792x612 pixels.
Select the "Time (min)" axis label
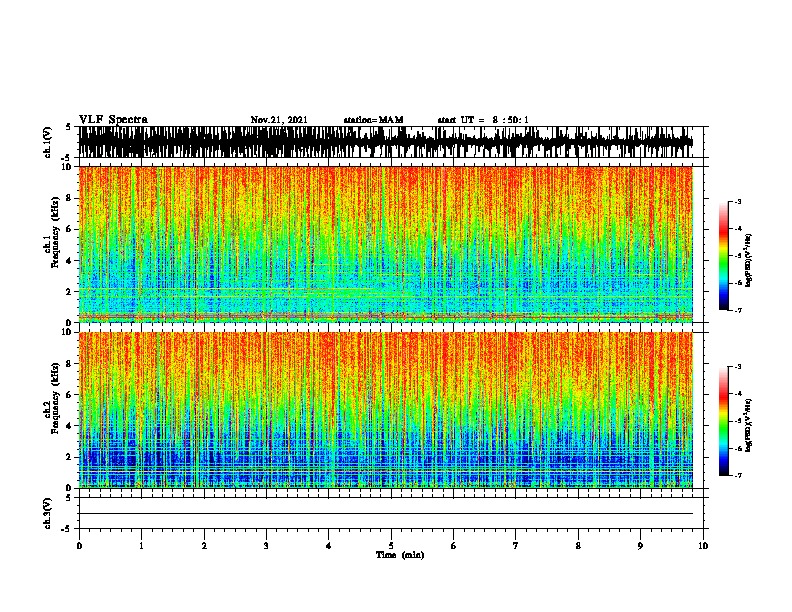pos(400,555)
